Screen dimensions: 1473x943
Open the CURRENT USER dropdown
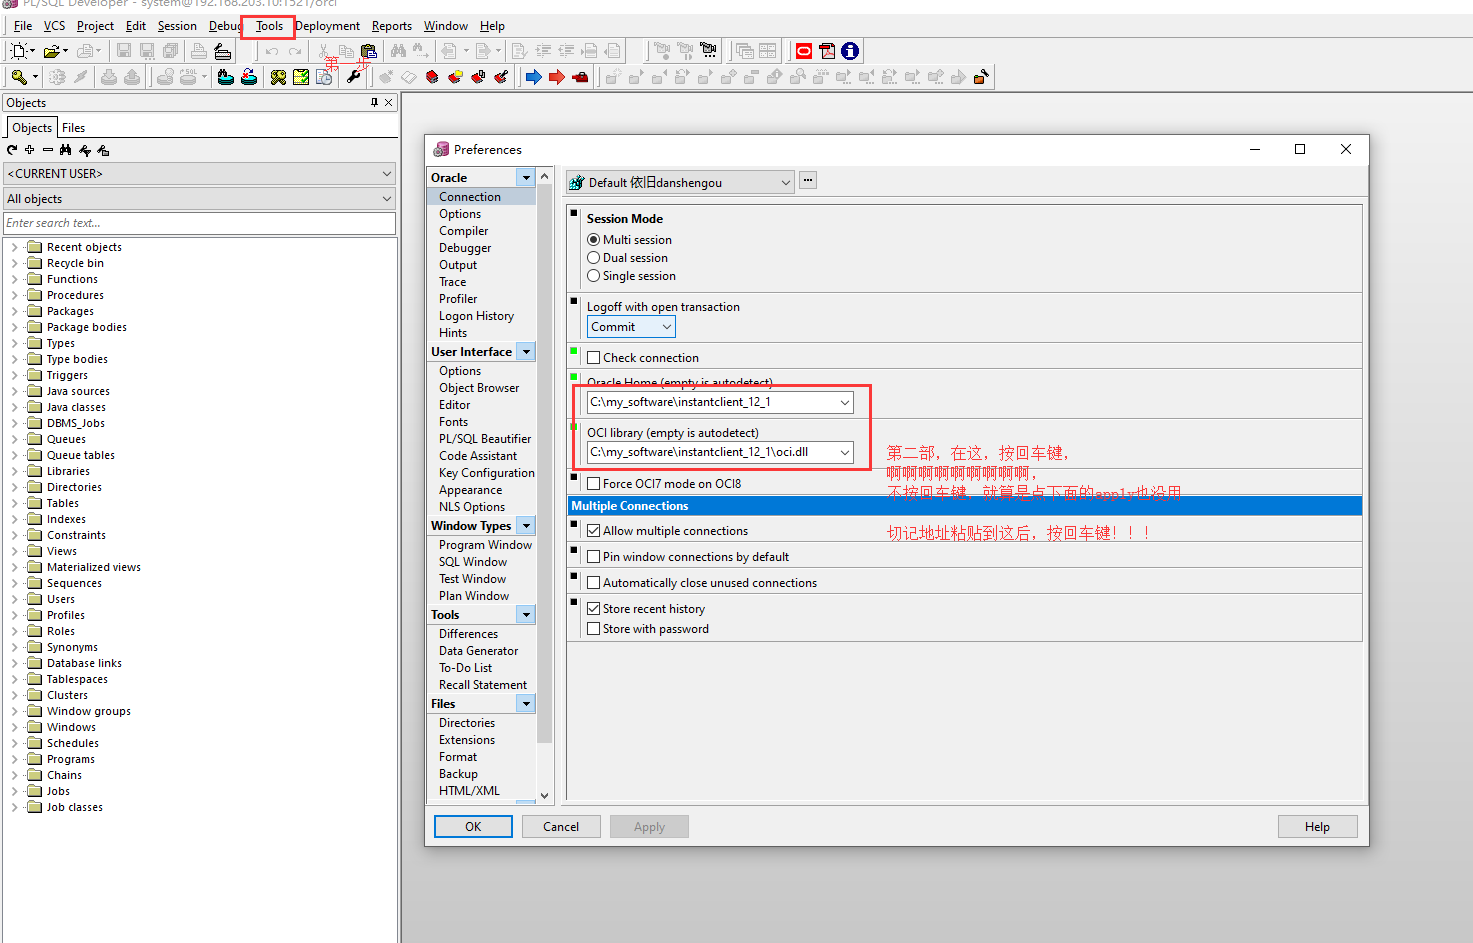[200, 174]
